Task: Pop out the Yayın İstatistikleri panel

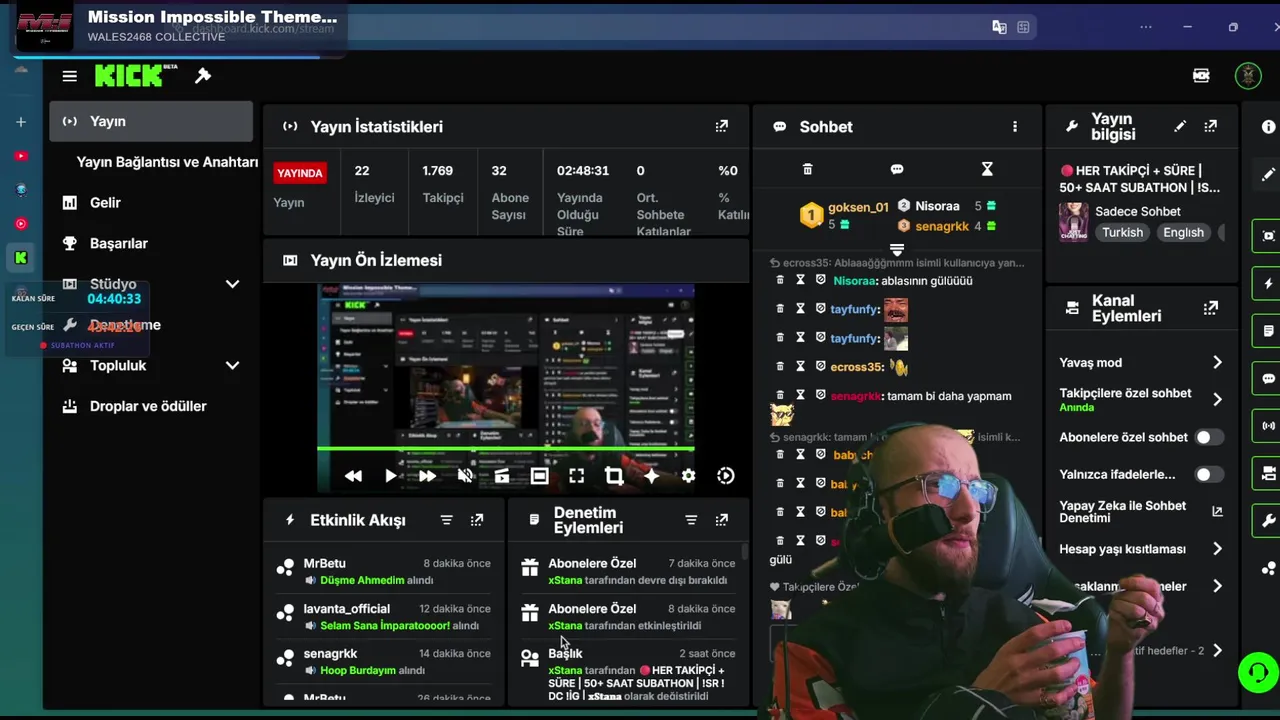Action: (x=722, y=126)
